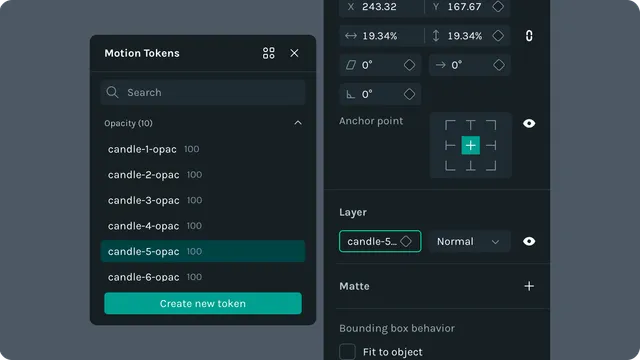Select the candle-3-opac token
This screenshot has width=640, height=360.
203,200
